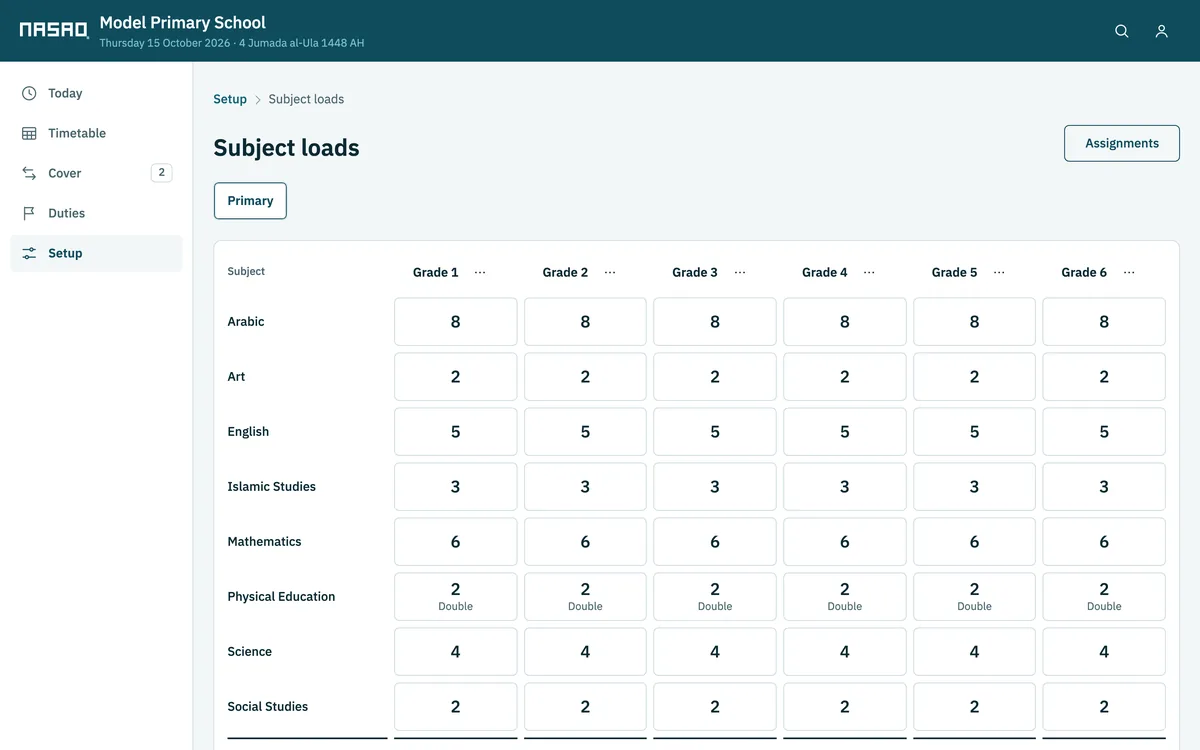Image resolution: width=1200 pixels, height=750 pixels.
Task: Click the Today clock icon
Action: 29,93
